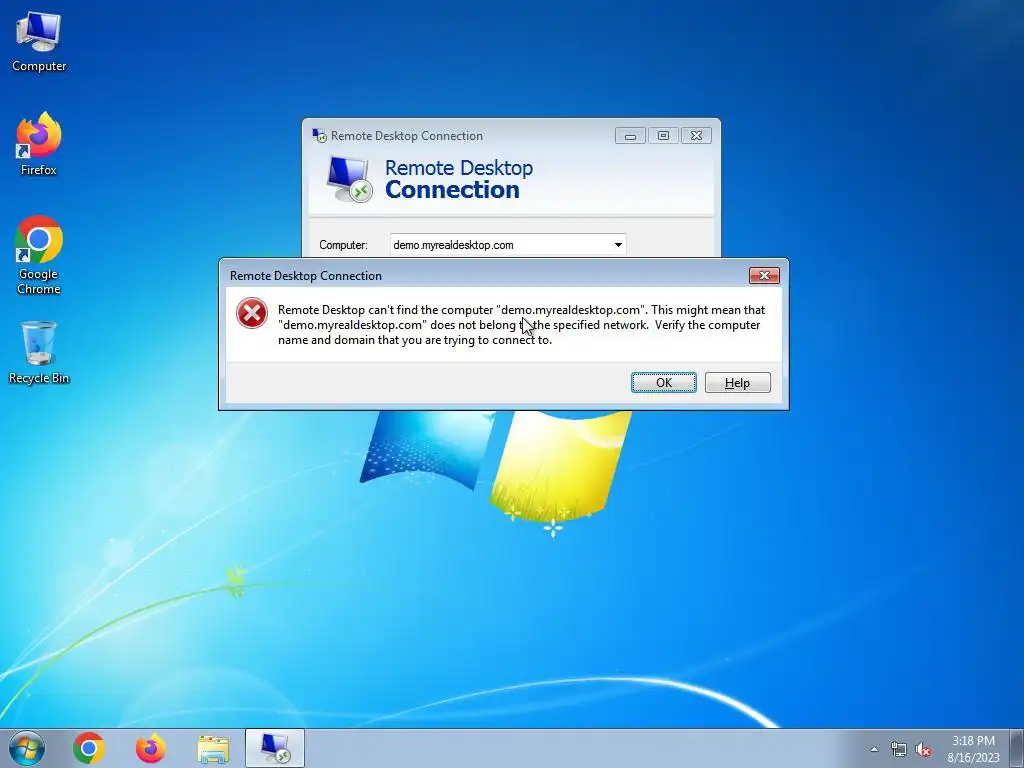Click the OK button in error dialog
Screen dimensions: 1024x768
(664, 383)
